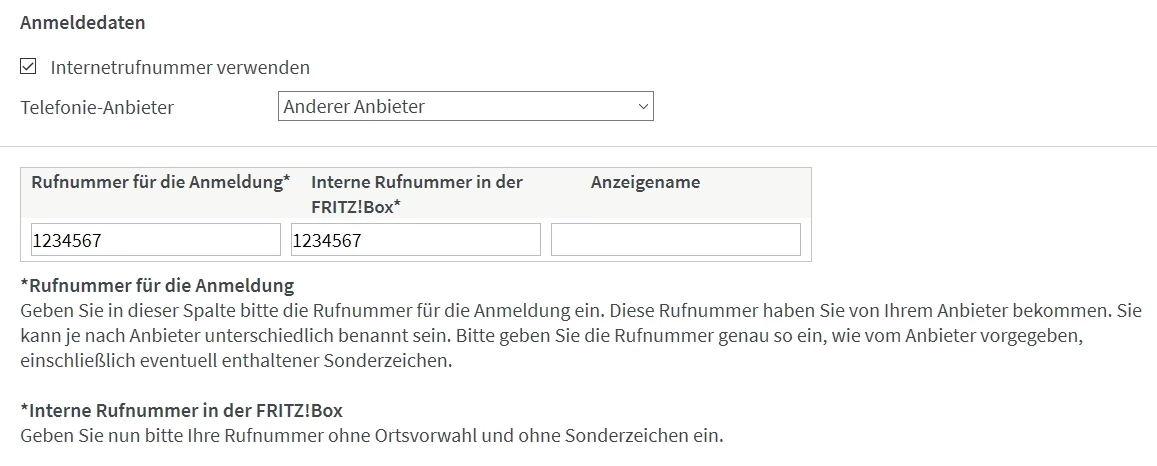Click the Anmeldedaten section heading

(82, 21)
